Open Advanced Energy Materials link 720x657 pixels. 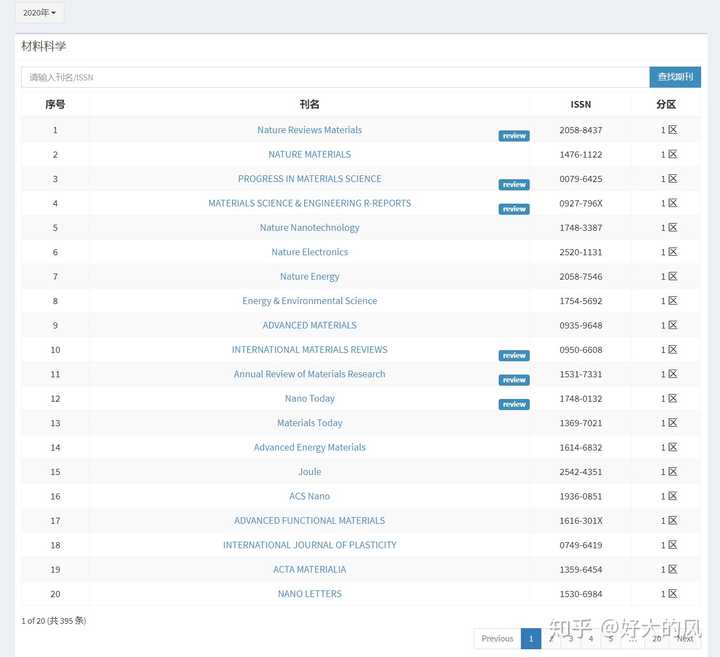point(309,447)
